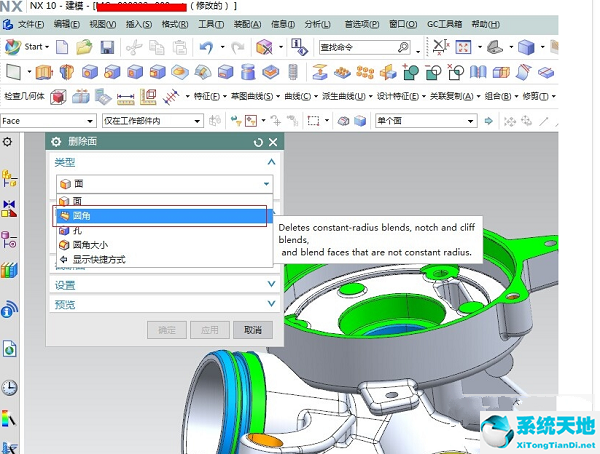Viewport: 600px width, 454px height.
Task: Click the rectangle selection mode icon
Action: pos(313,121)
